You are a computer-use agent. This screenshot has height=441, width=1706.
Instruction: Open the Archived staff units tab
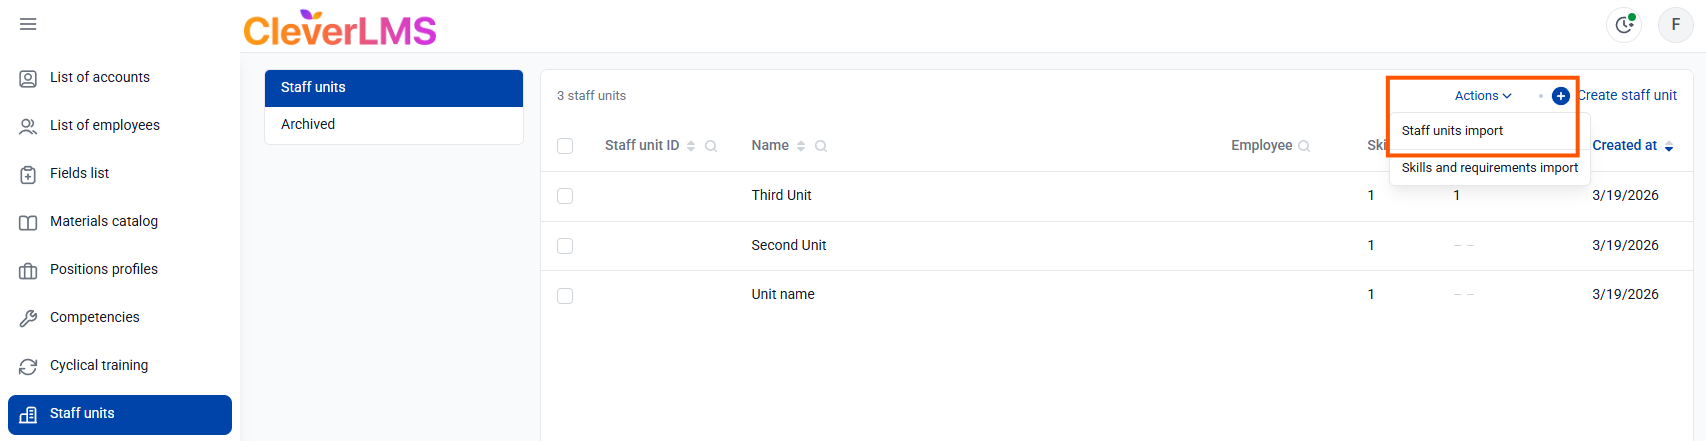click(x=308, y=124)
